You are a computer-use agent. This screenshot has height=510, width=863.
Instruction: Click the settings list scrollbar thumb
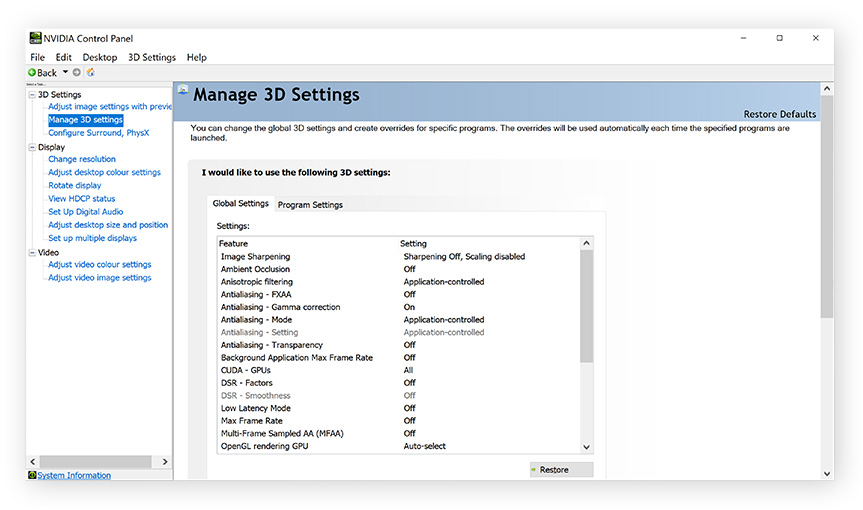point(587,306)
